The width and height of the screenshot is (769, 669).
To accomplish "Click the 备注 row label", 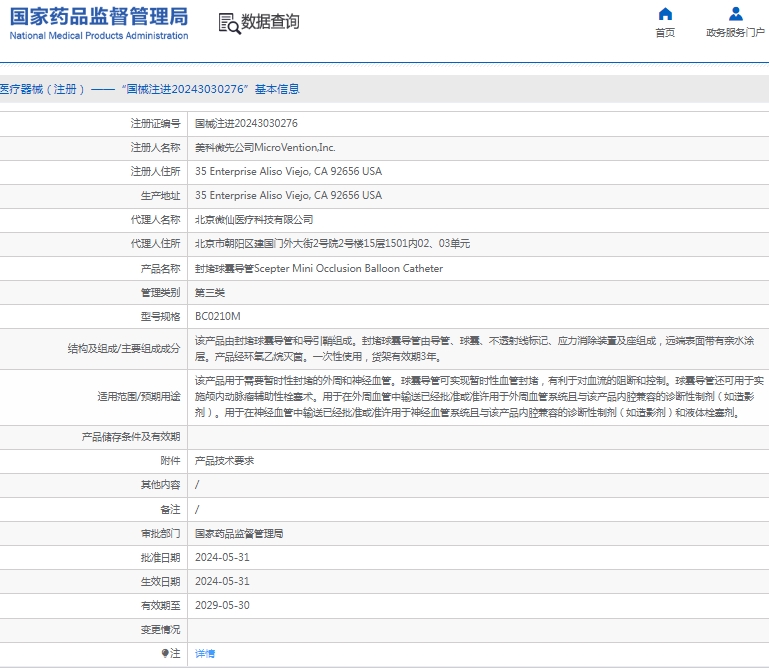I will [x=170, y=510].
